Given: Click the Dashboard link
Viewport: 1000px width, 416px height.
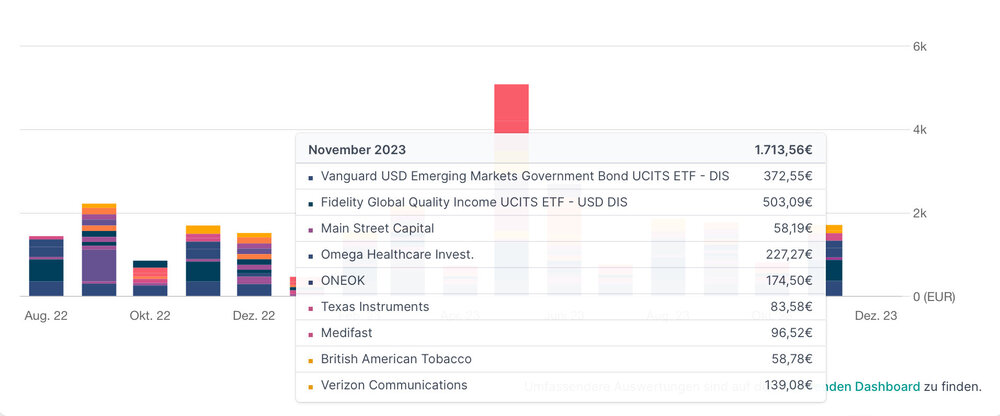Looking at the screenshot, I should coord(887,386).
